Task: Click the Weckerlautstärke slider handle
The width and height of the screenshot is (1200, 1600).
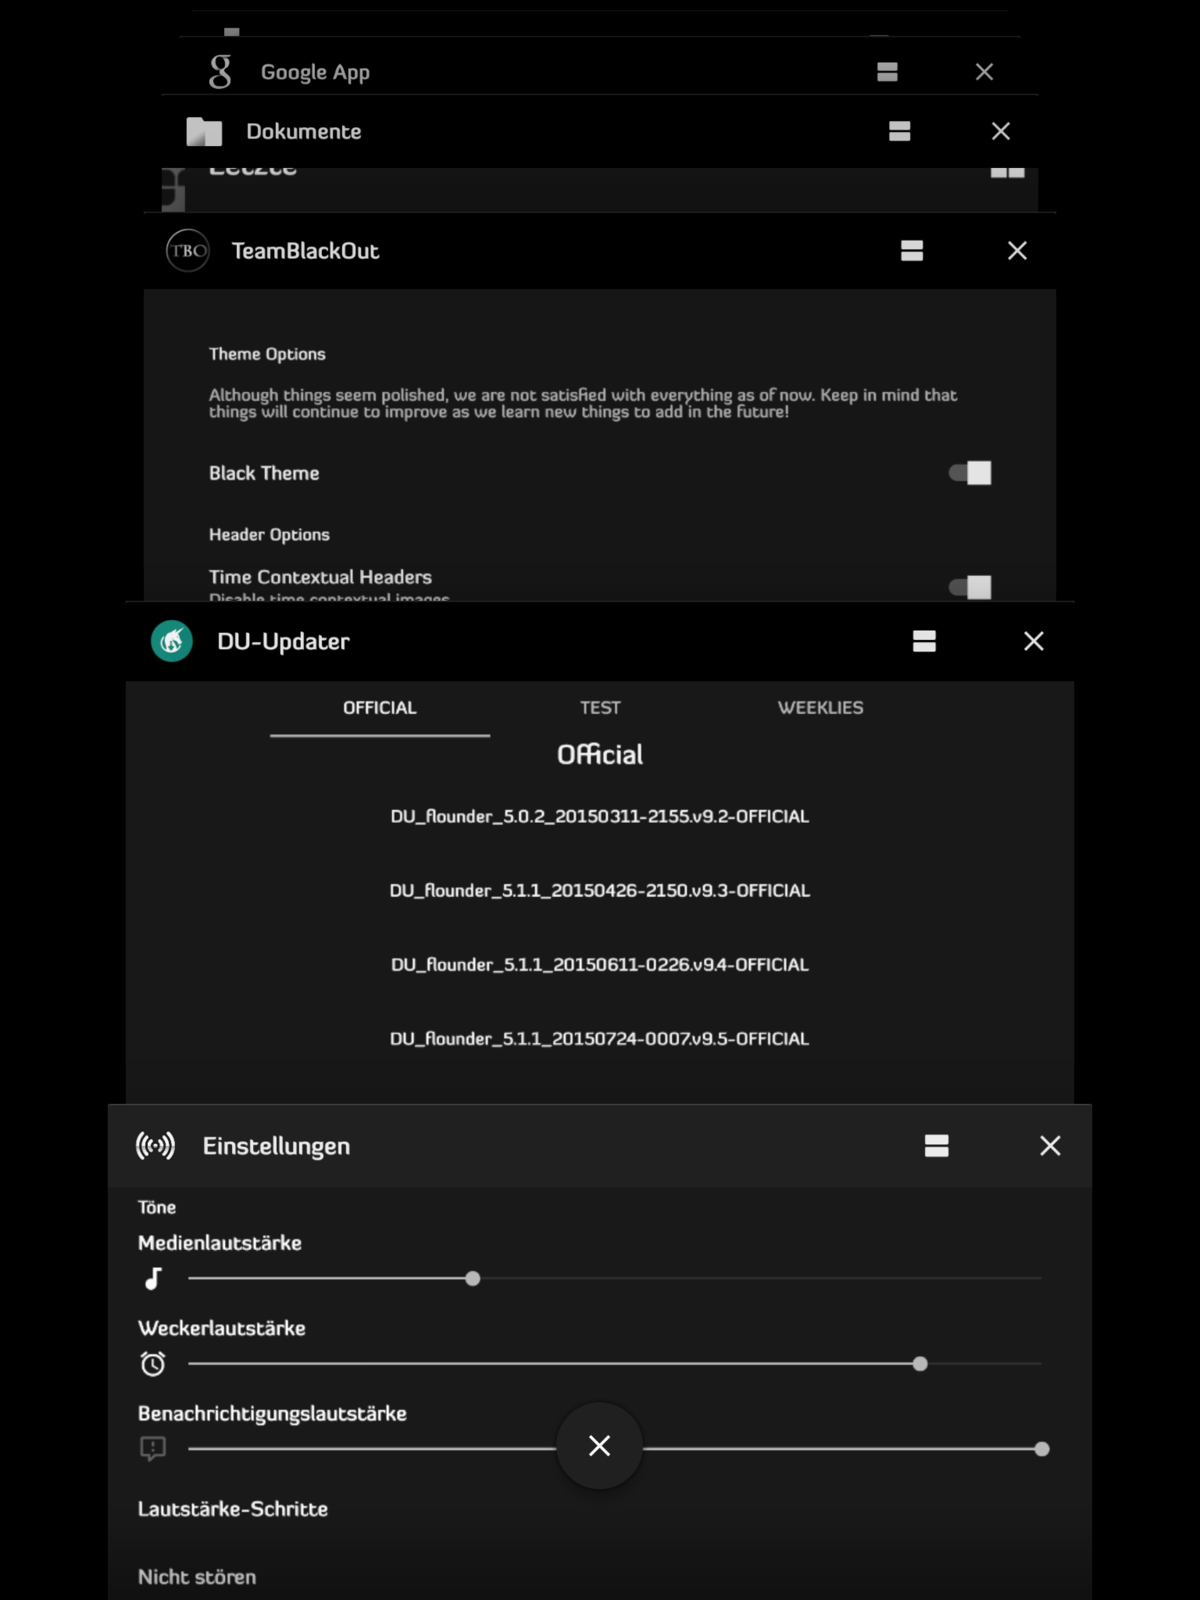Action: (x=920, y=1364)
